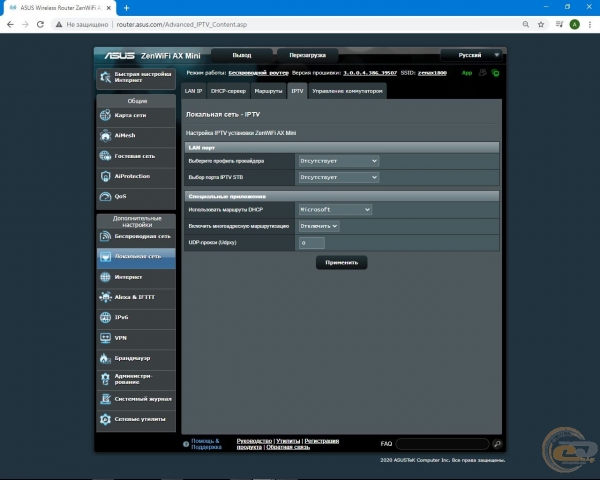Switch to the Маршруты tab
Screen dimensions: 600x480
click(x=268, y=91)
